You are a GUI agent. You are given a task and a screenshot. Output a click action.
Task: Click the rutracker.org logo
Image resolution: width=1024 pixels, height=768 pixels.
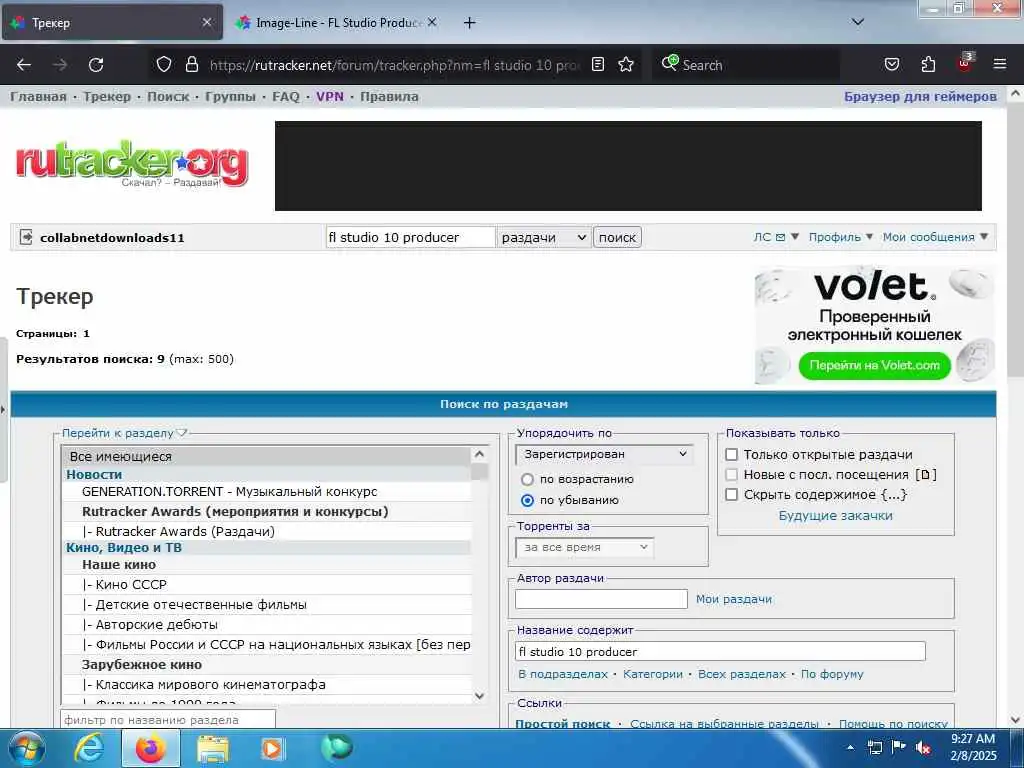tap(133, 163)
